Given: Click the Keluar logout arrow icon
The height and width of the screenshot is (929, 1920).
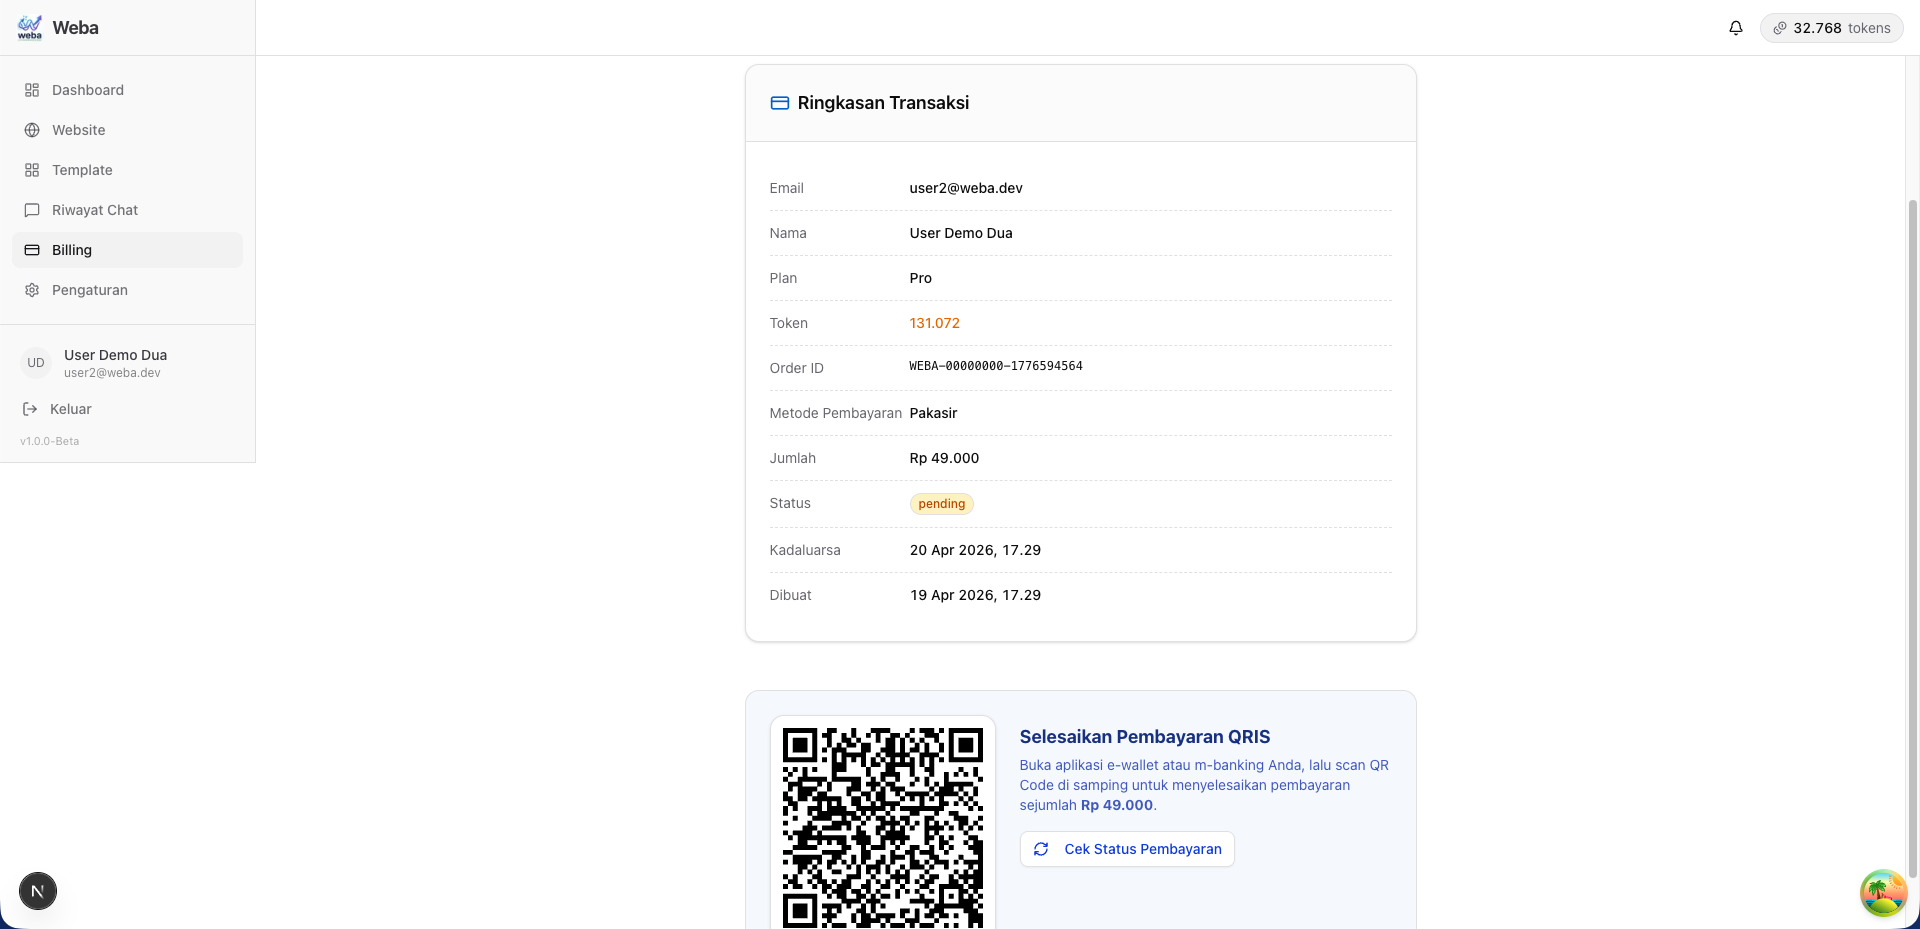Looking at the screenshot, I should 30,409.
